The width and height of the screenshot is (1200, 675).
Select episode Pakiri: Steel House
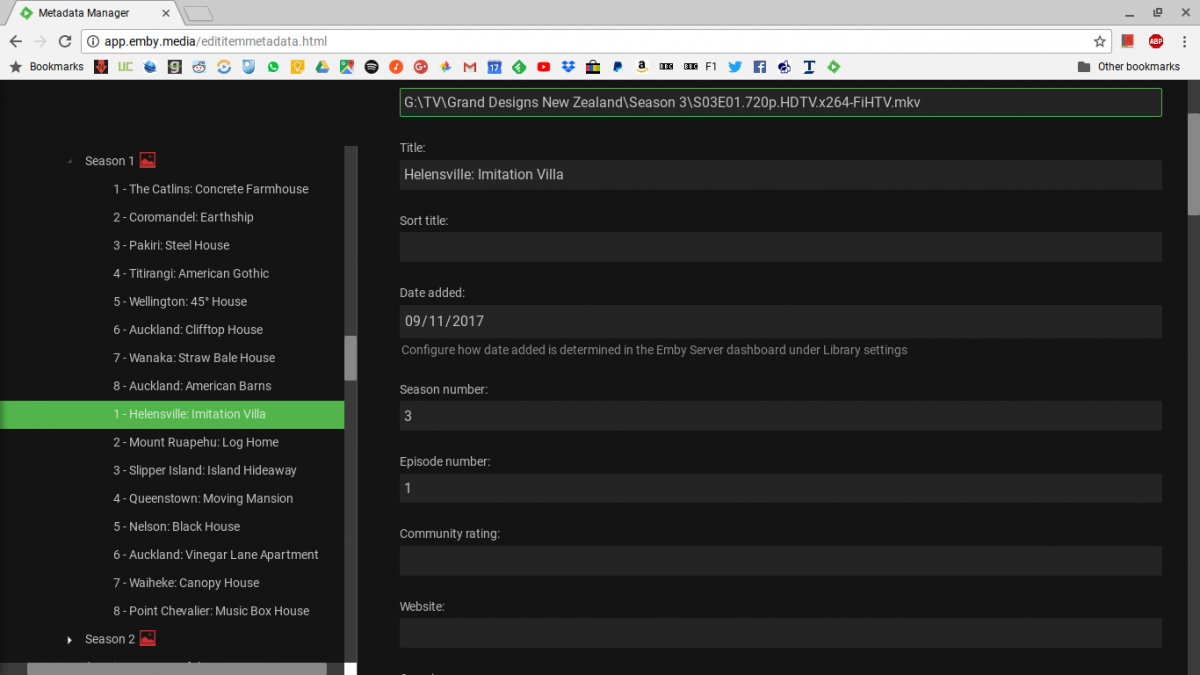tap(171, 245)
